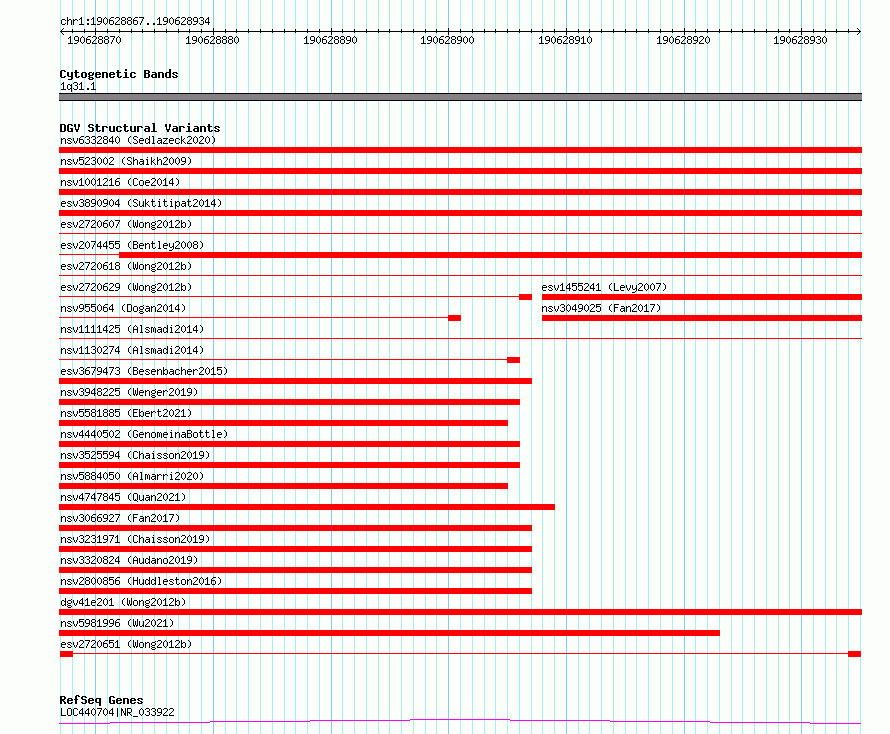Click the small red block of esv2720629
The image size is (890, 734).
526,297
